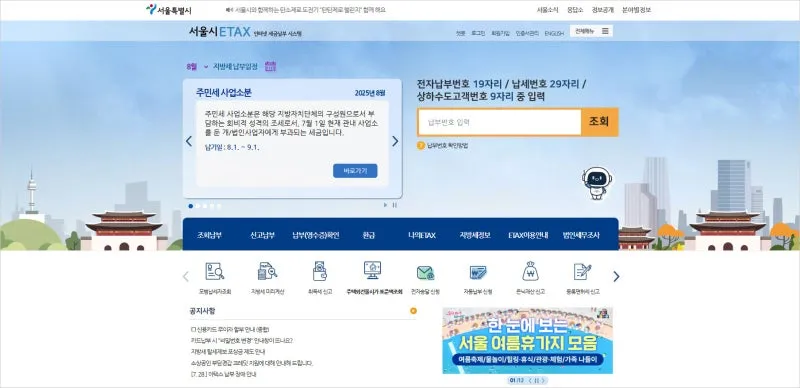
Task: Open the 법인세무조사 menu
Action: [581, 235]
